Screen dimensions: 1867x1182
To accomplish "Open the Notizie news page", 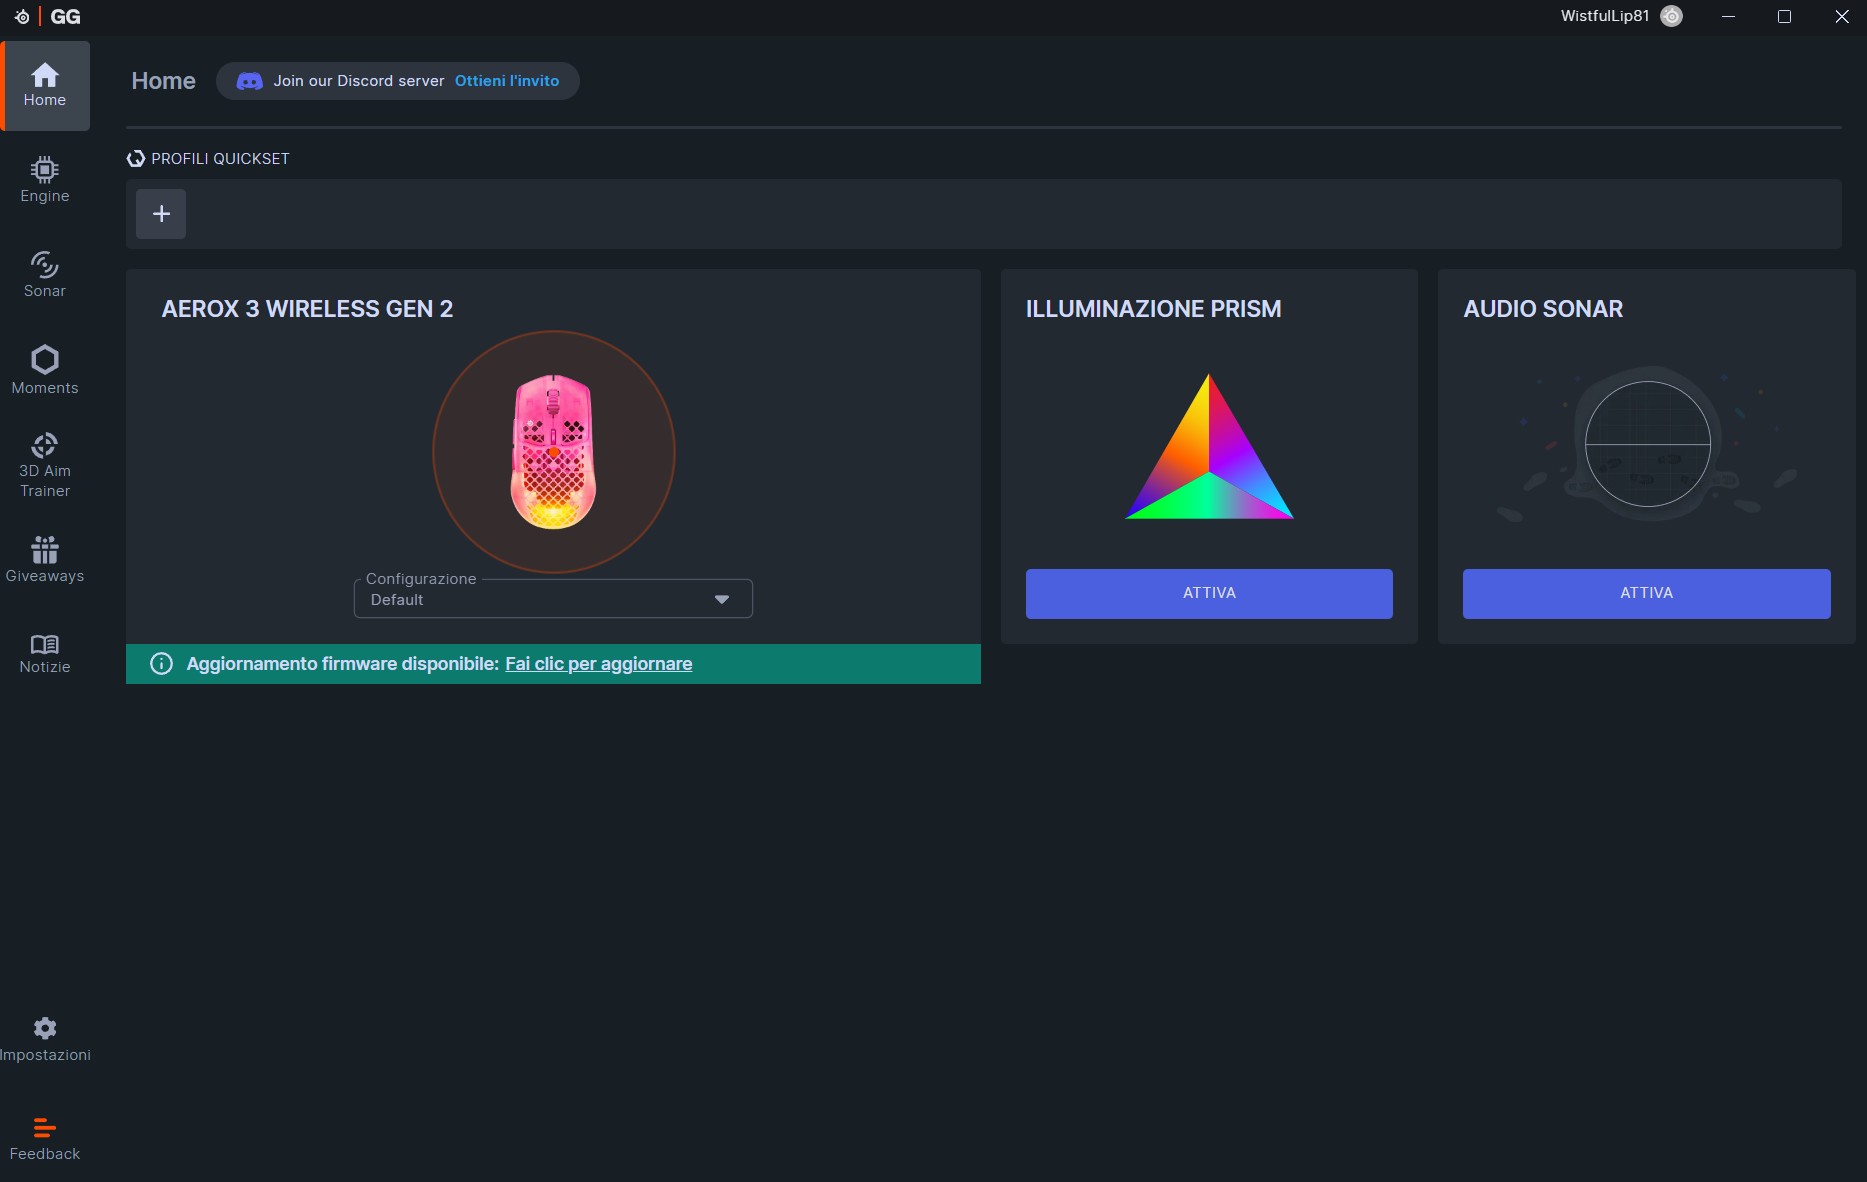I will (45, 654).
